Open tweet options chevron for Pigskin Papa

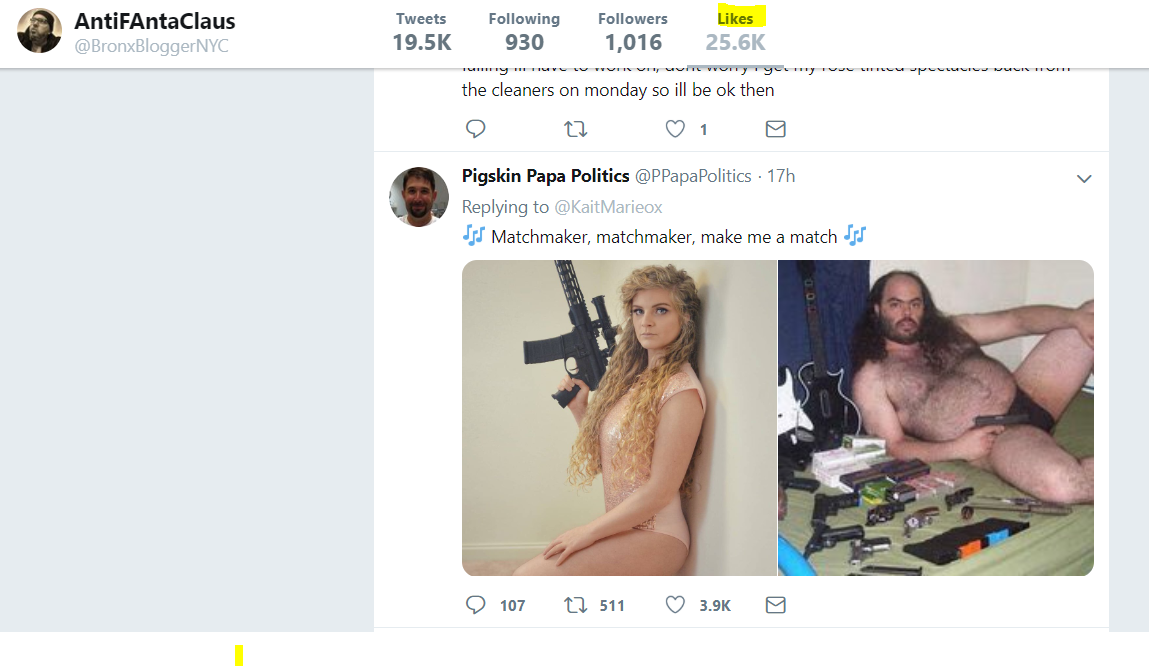coord(1084,179)
